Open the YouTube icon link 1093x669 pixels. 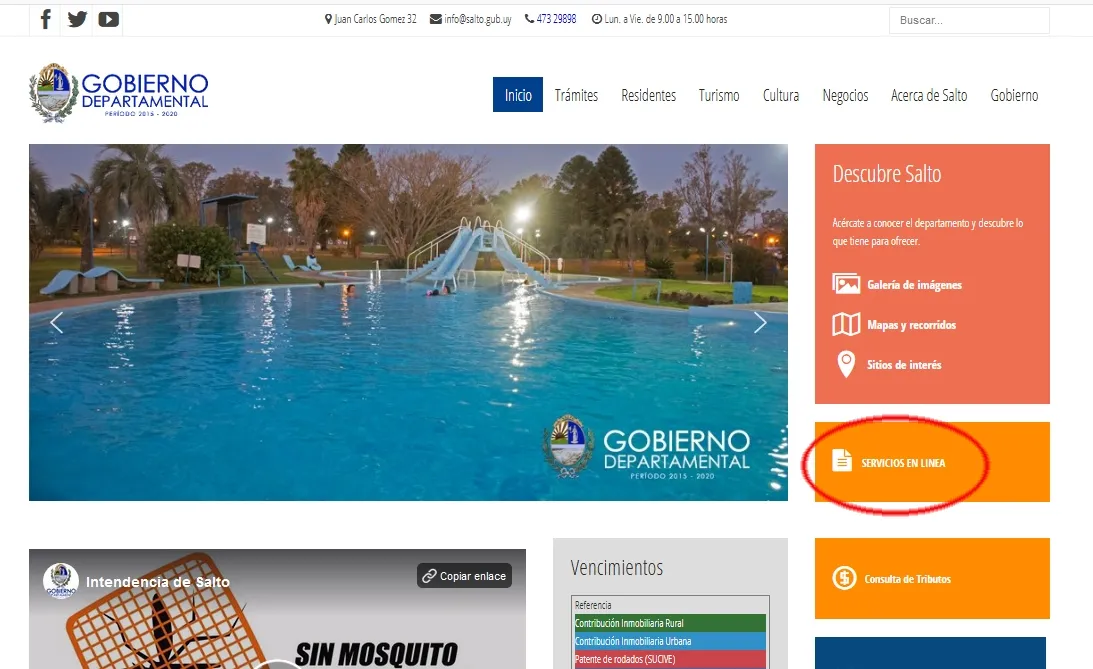tap(108, 20)
